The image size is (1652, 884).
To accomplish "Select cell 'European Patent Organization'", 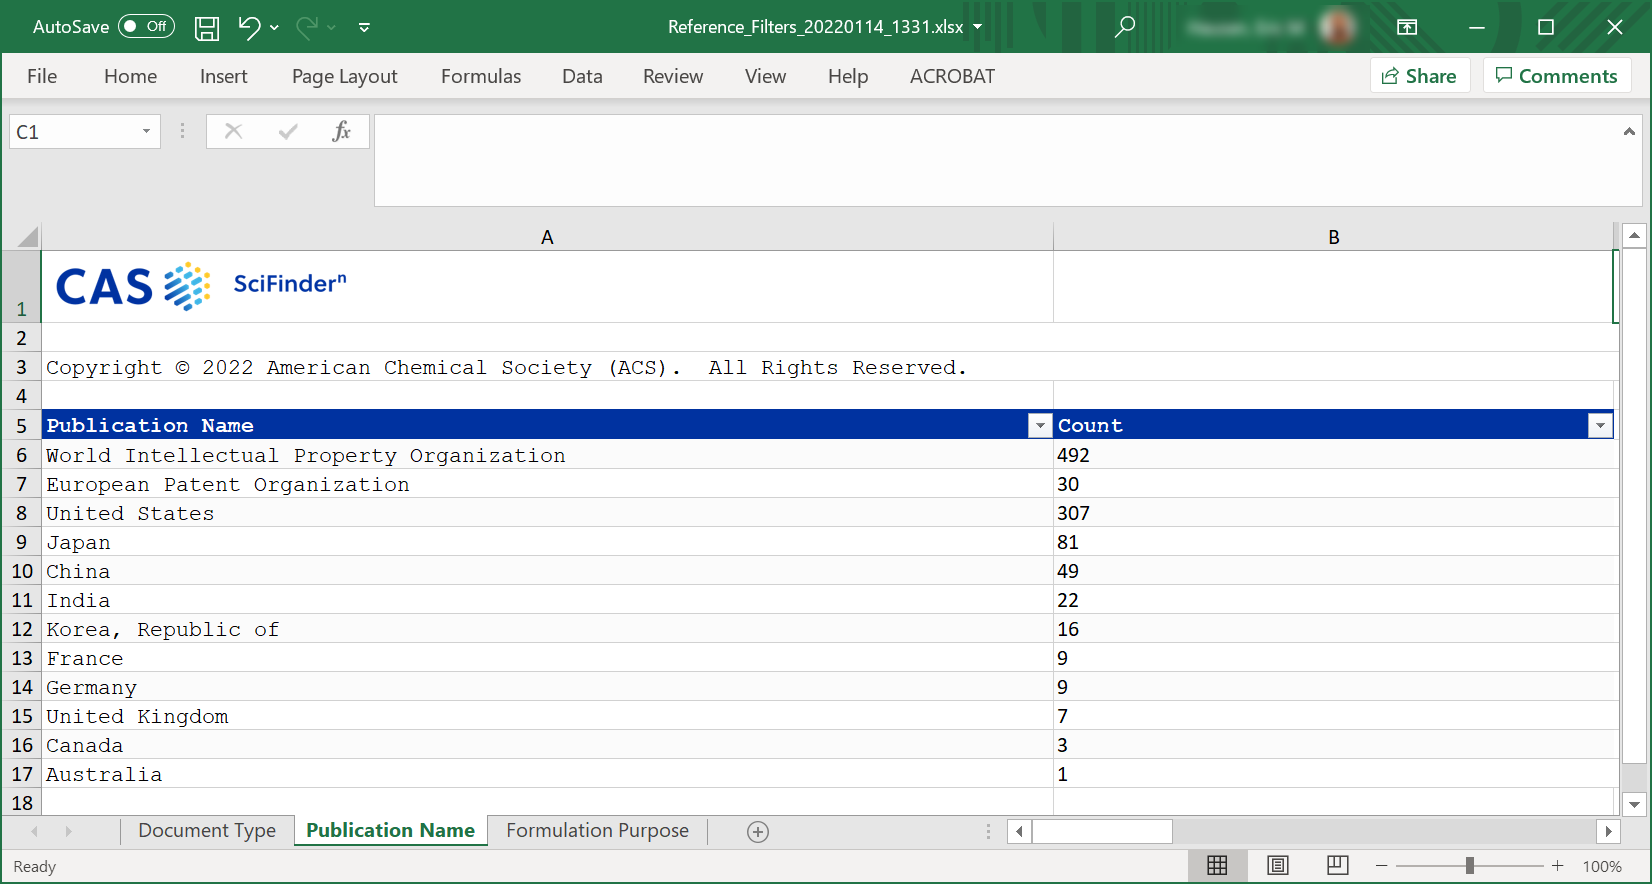I will (547, 484).
